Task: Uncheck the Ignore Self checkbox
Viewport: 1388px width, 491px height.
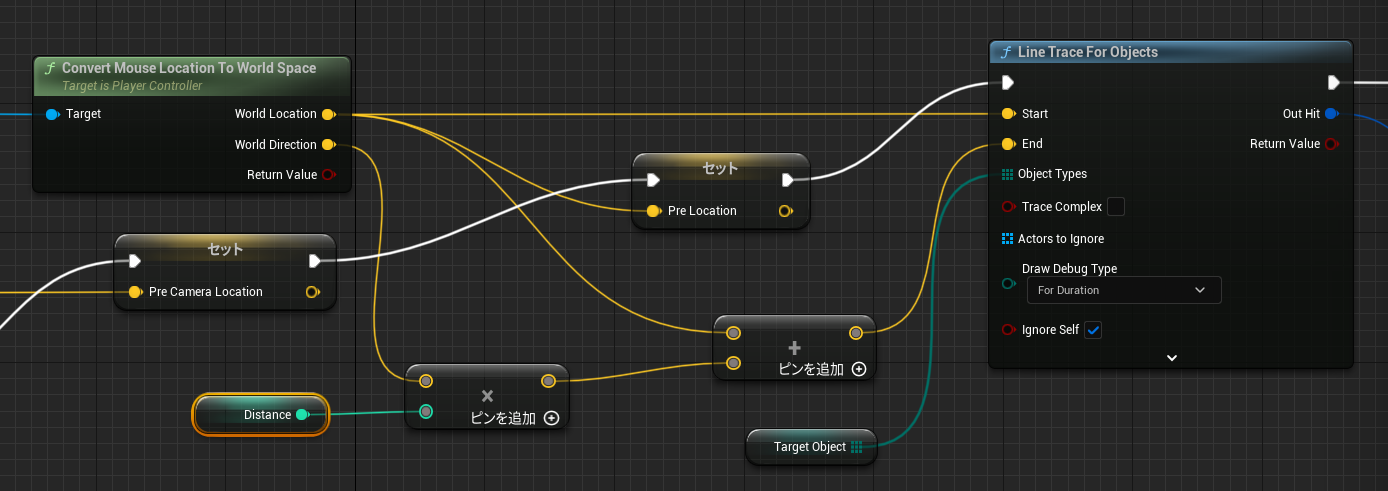Action: click(1093, 330)
